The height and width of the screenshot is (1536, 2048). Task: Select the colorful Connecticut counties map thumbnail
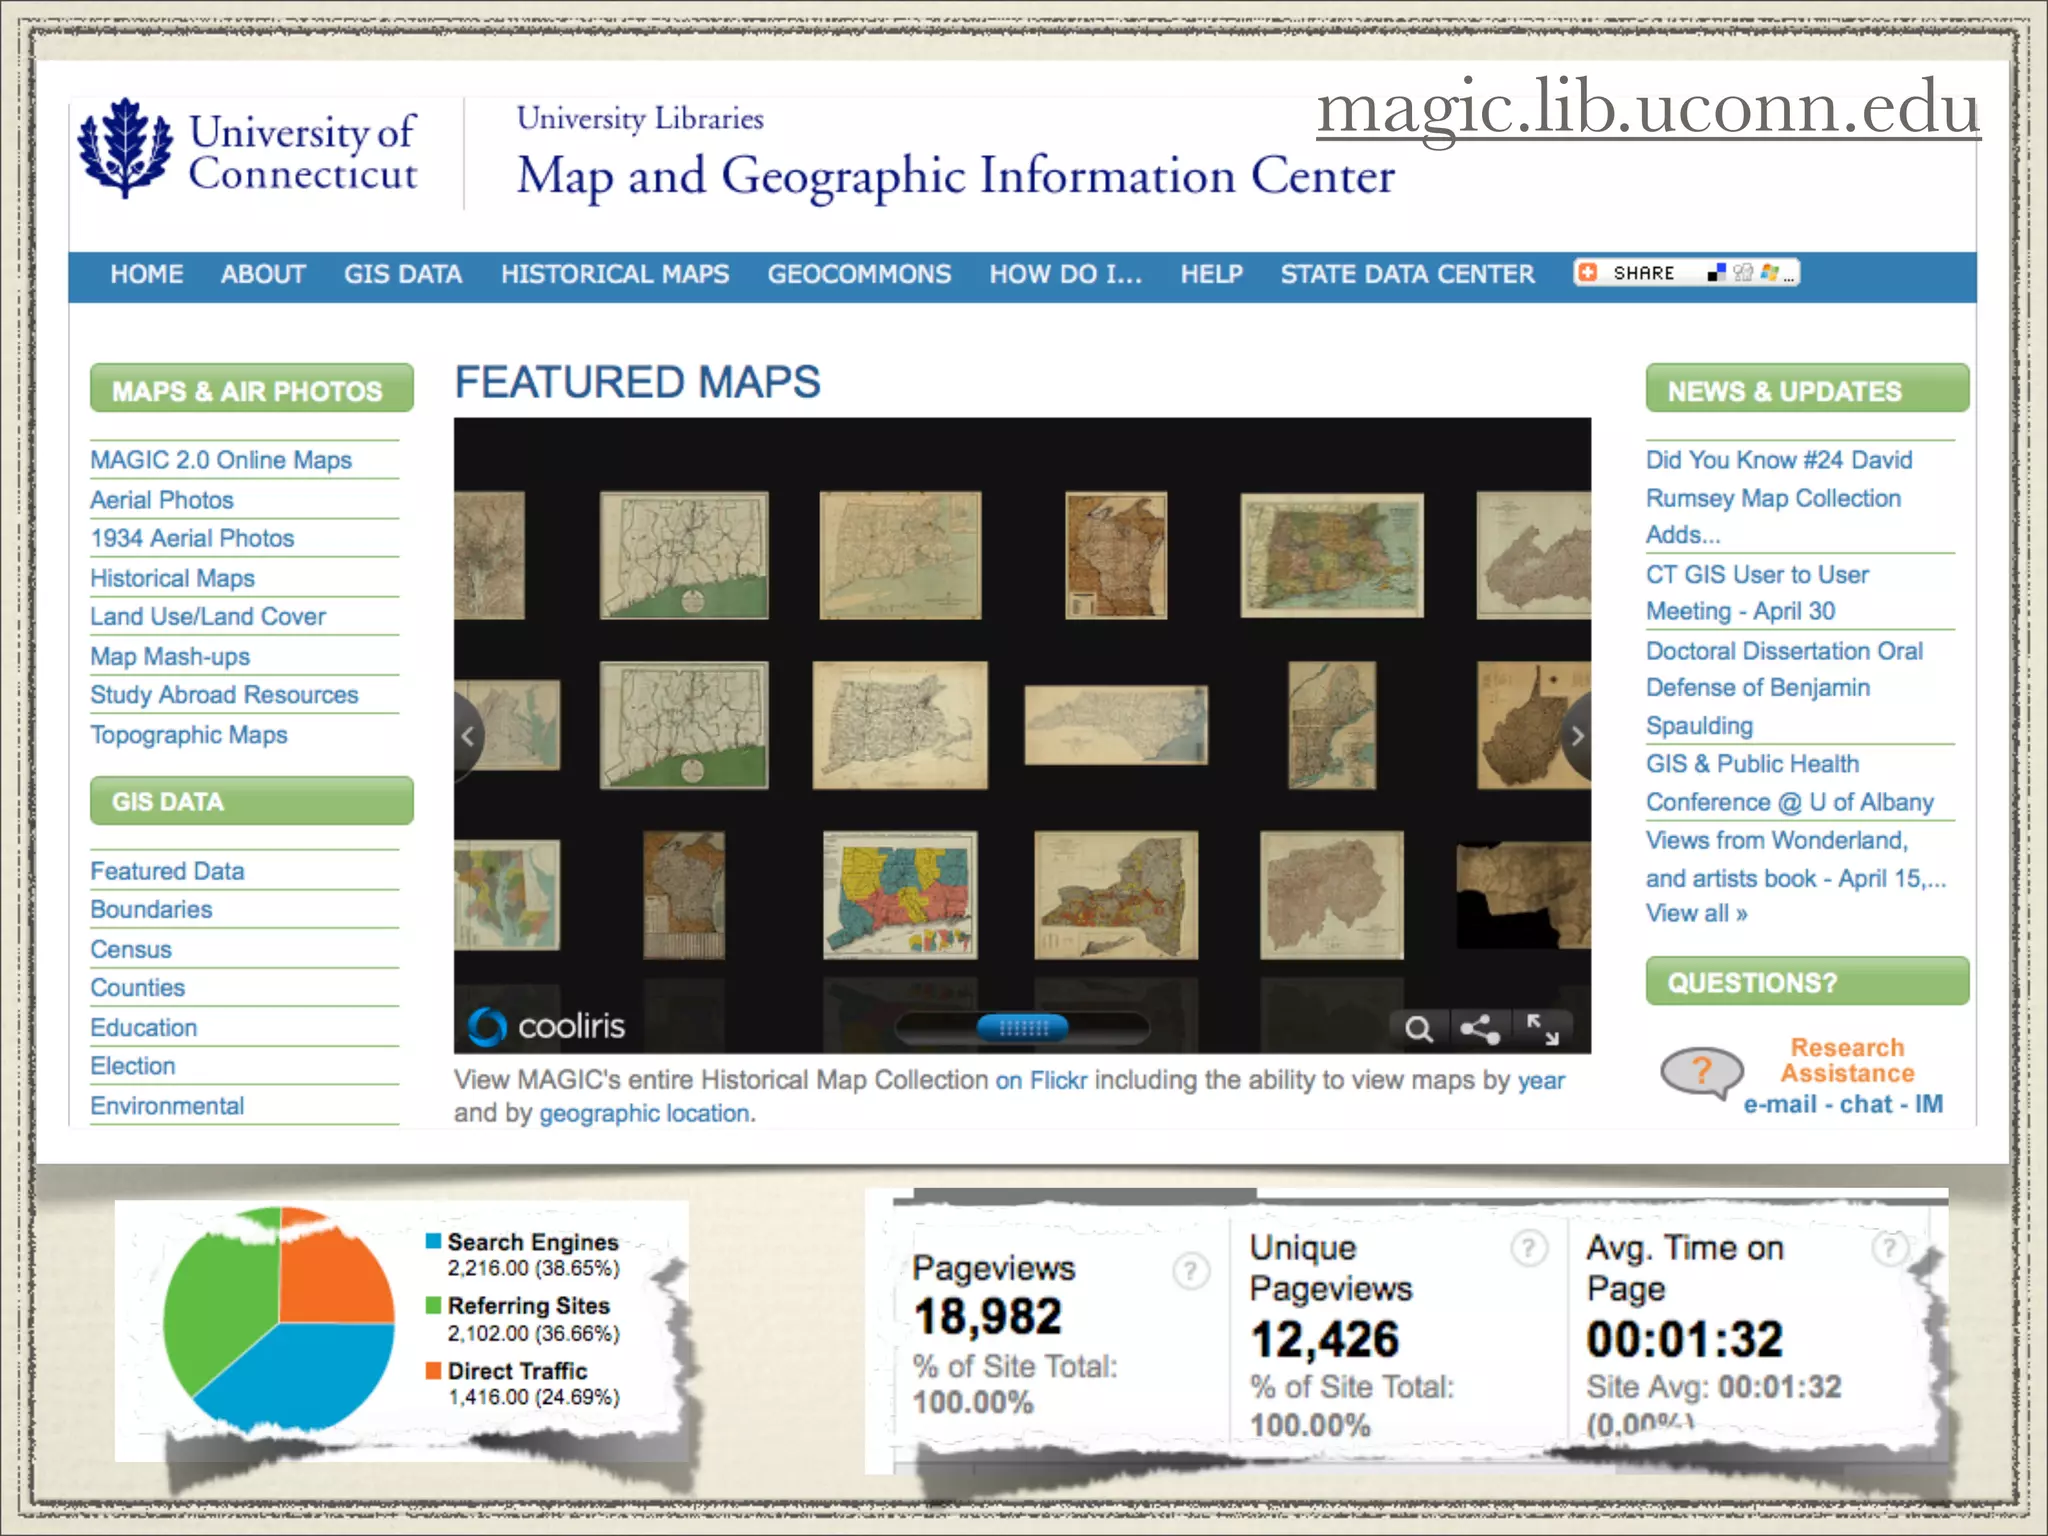pos(900,894)
